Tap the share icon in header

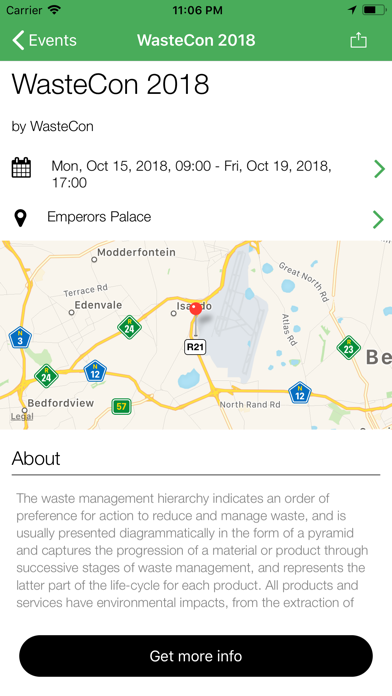coord(358,40)
